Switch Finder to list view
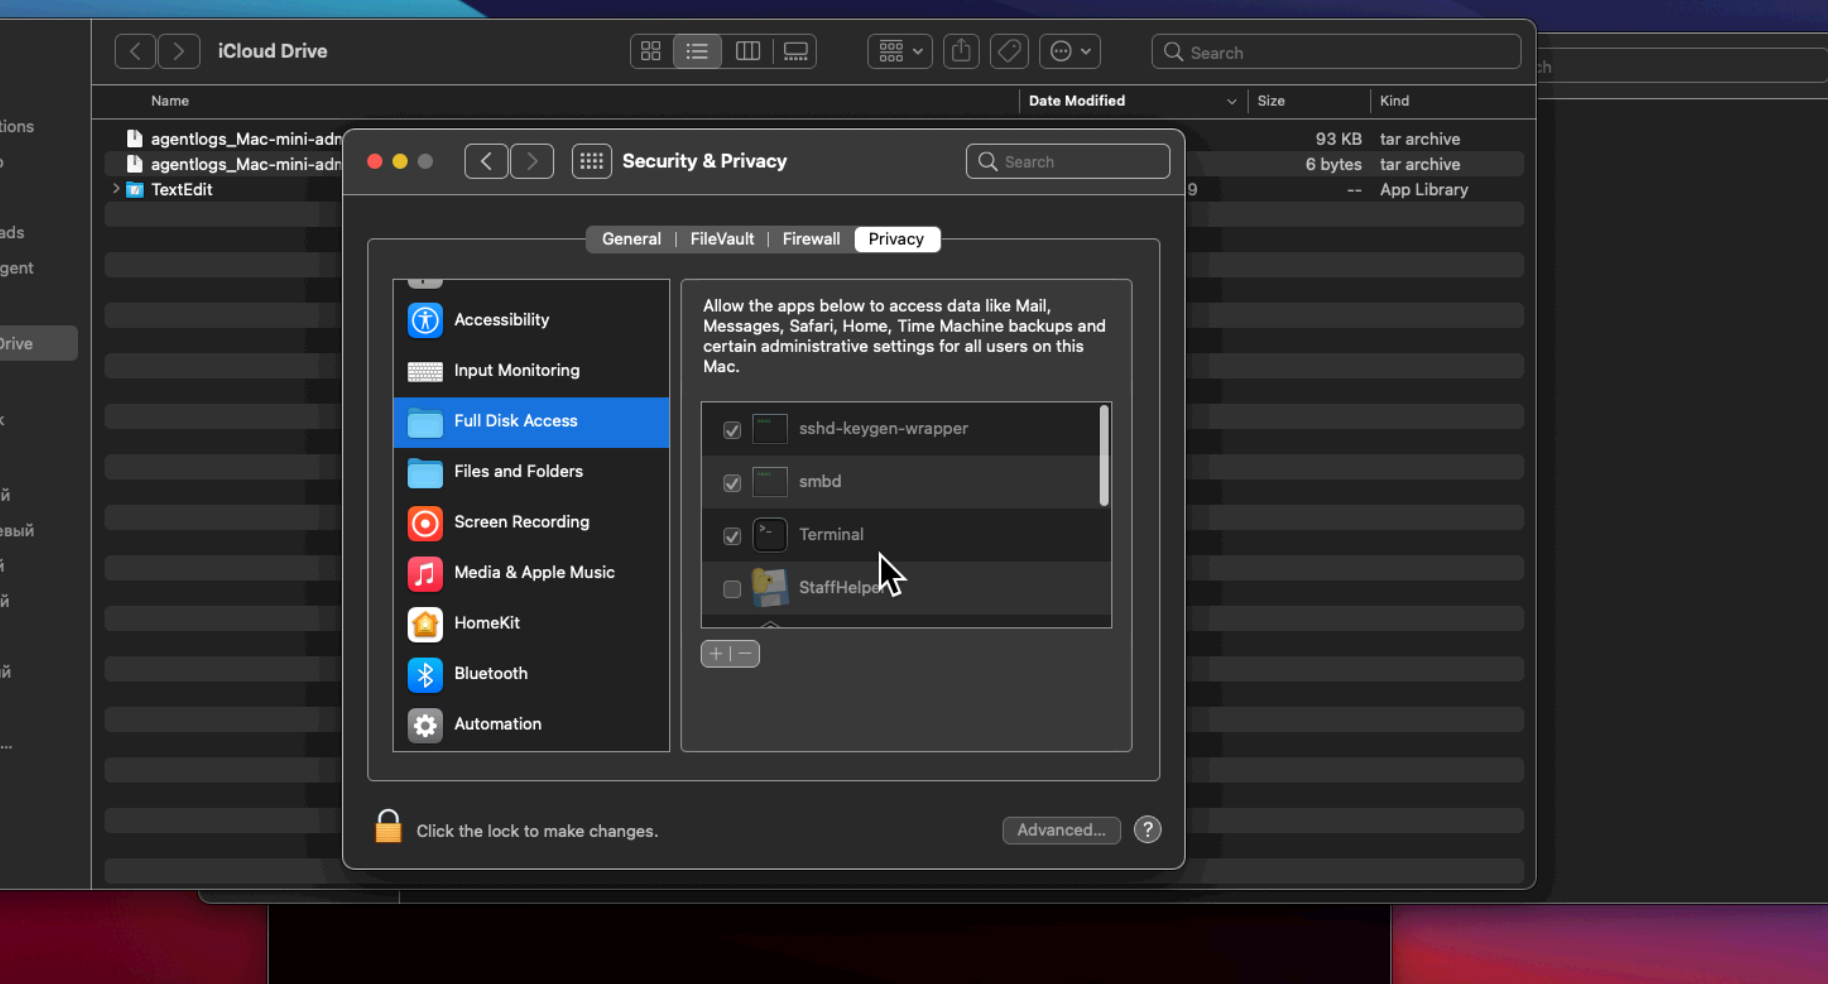This screenshot has height=984, width=1828. point(697,51)
